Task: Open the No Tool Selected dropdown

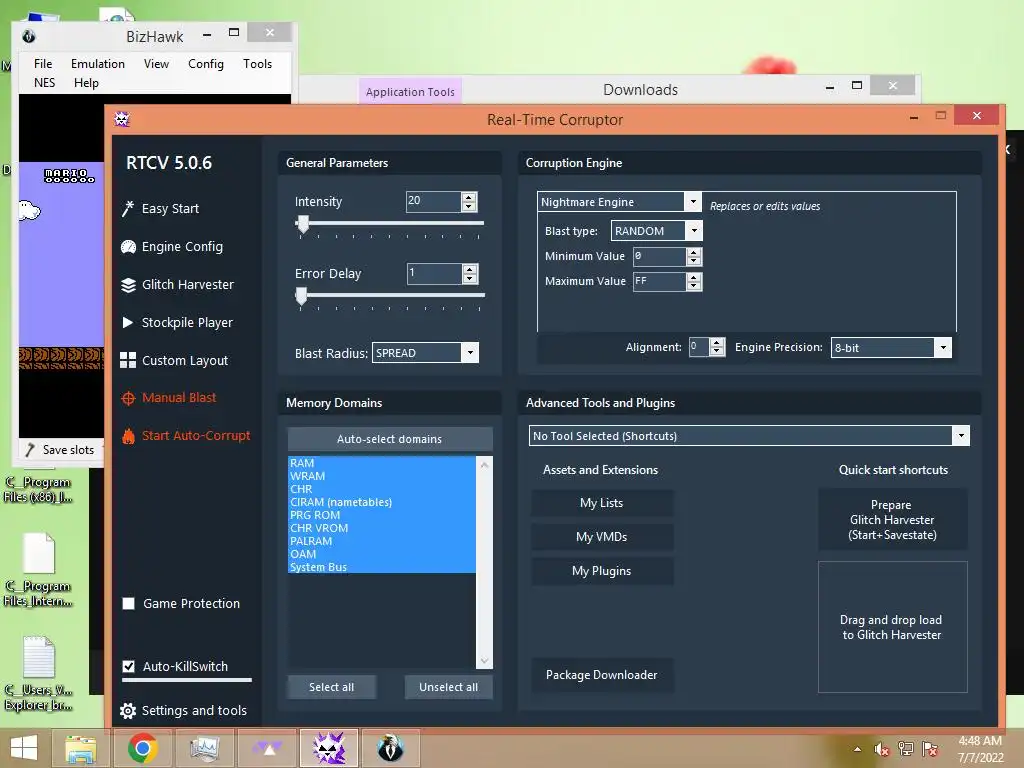Action: (x=961, y=436)
